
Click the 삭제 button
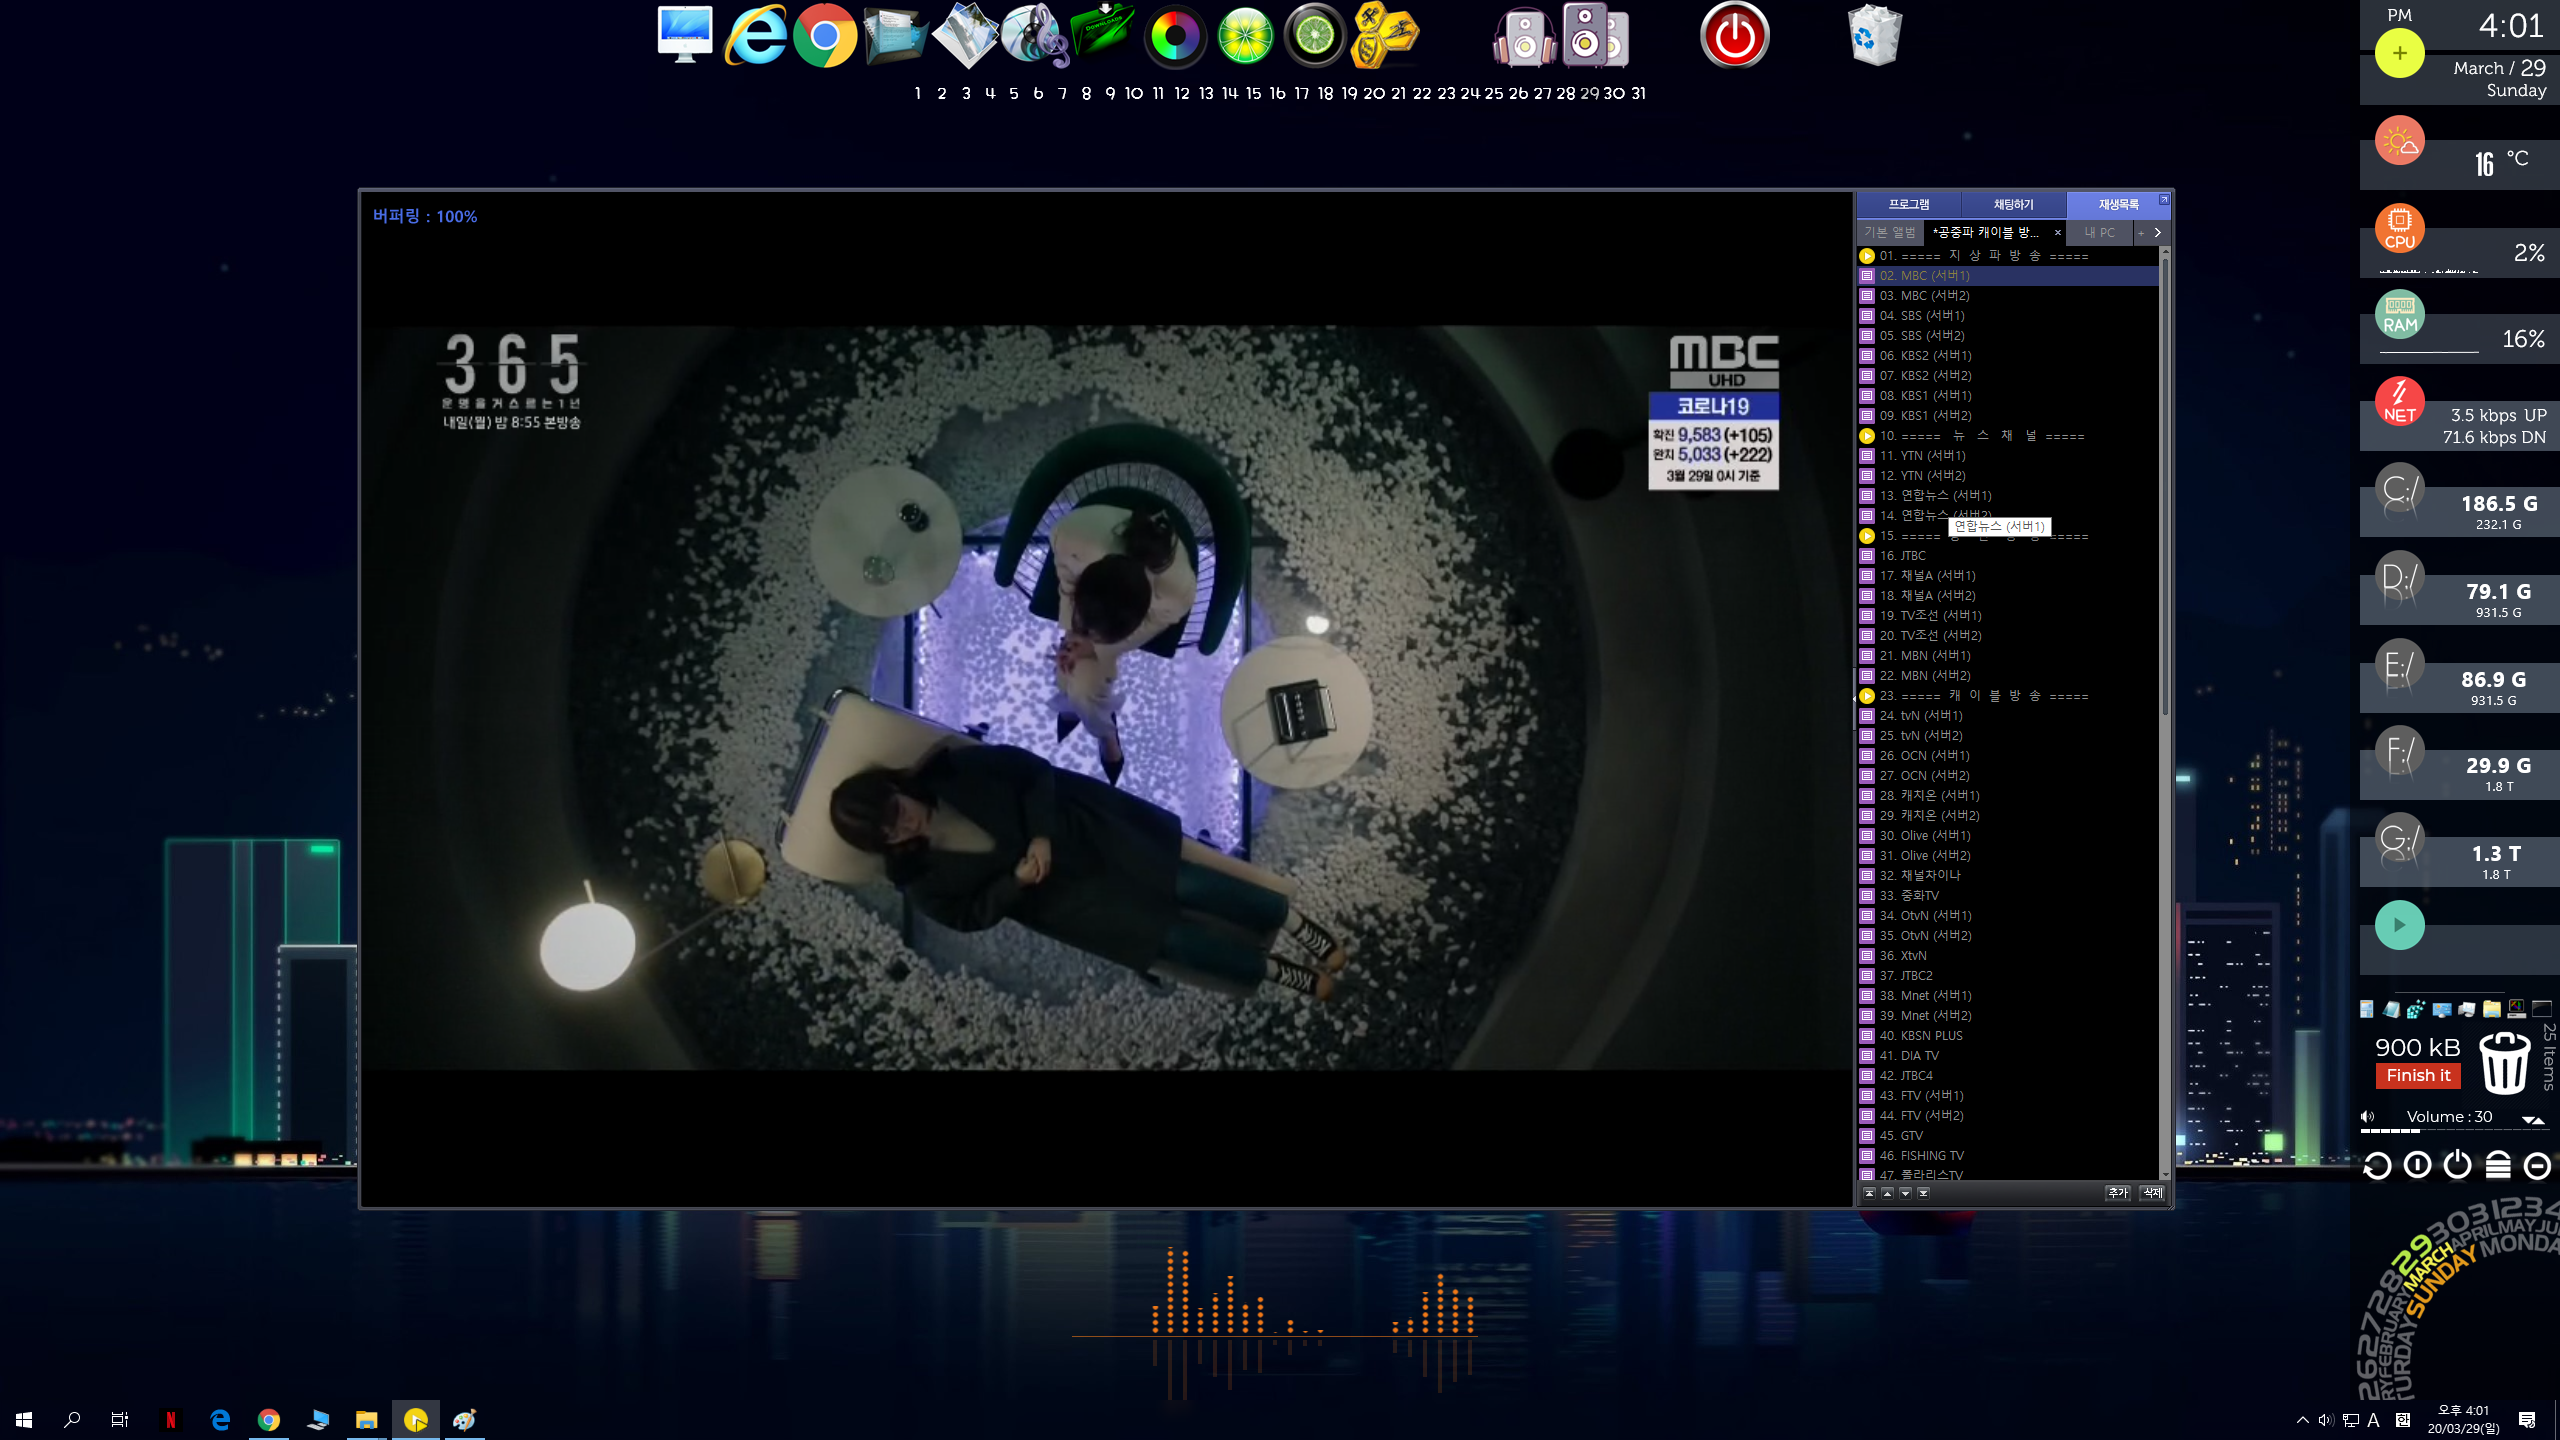[x=2152, y=1193]
